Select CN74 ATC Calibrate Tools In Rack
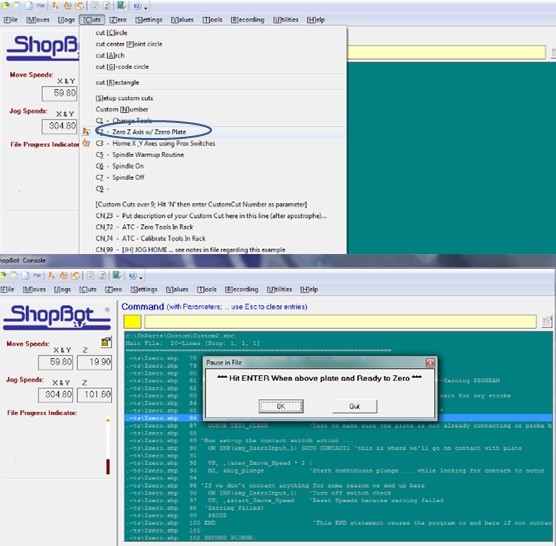 click(150, 238)
